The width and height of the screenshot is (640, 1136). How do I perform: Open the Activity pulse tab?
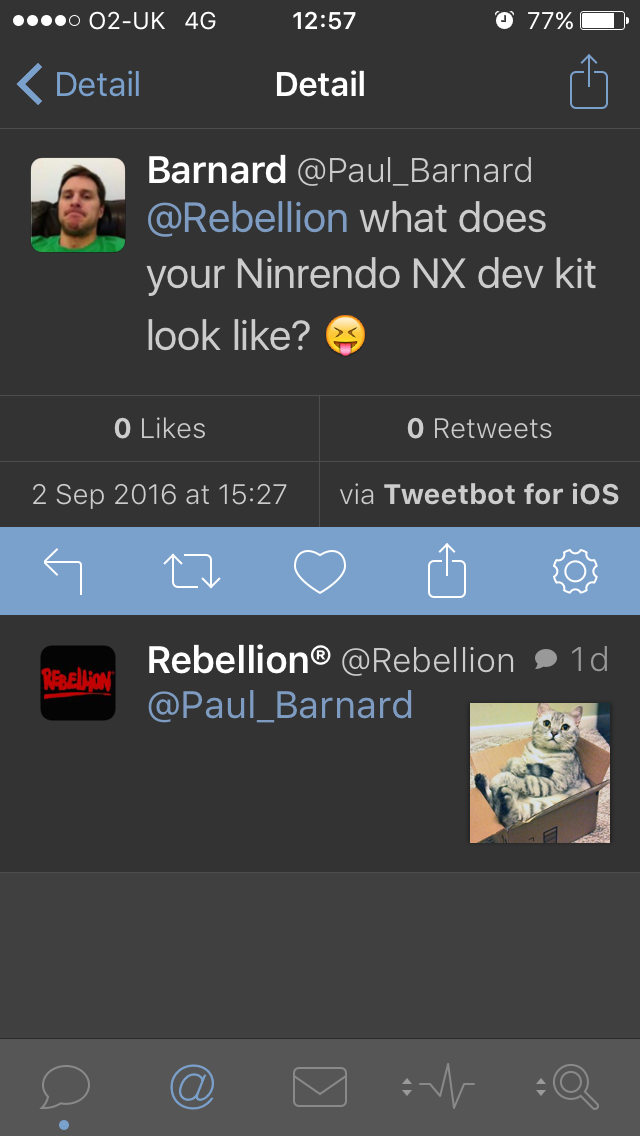(x=437, y=1086)
